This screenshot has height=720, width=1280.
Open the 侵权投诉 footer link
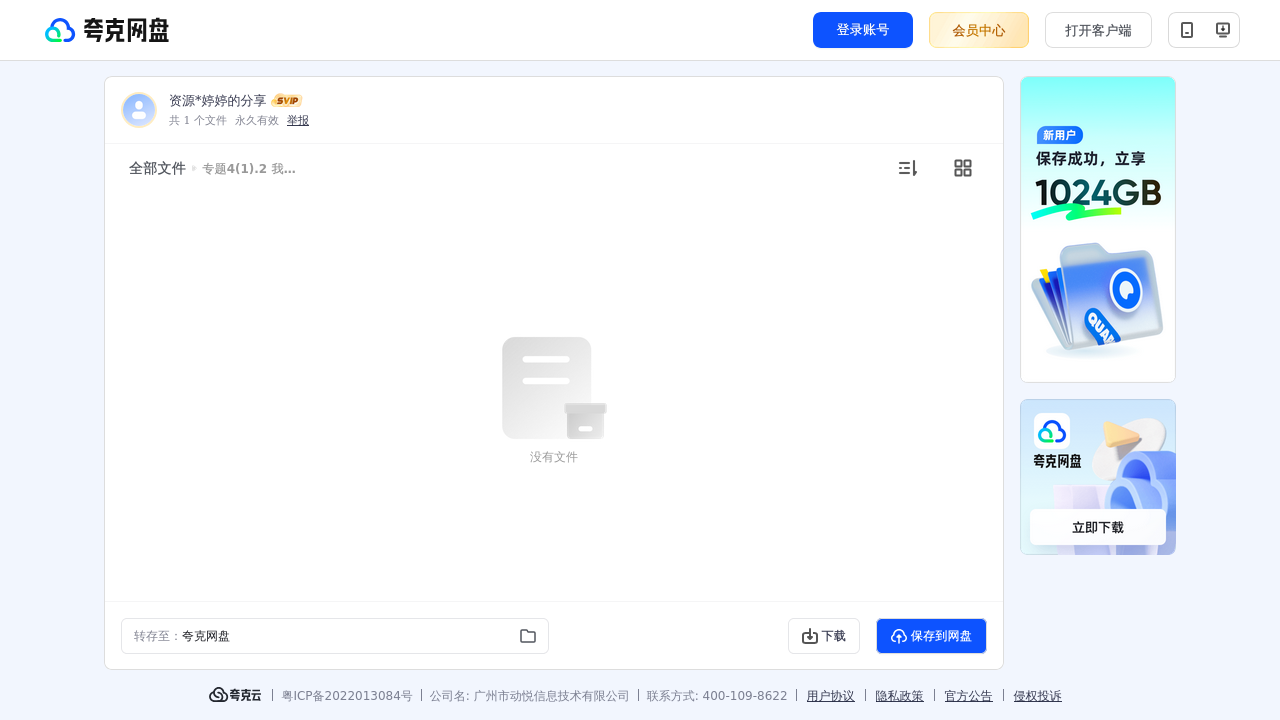(1038, 696)
